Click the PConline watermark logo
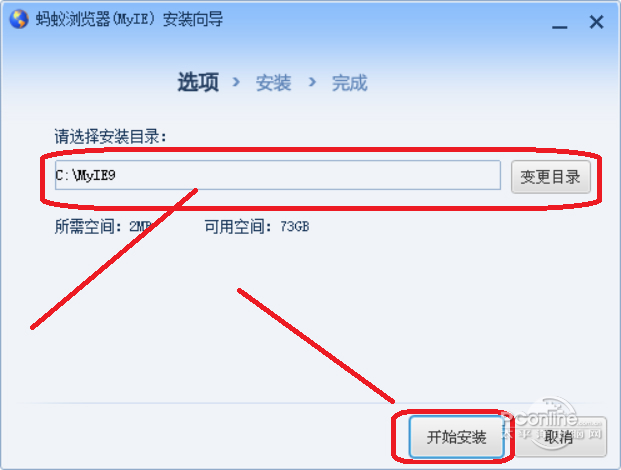This screenshot has height=470, width=621. (x=552, y=424)
